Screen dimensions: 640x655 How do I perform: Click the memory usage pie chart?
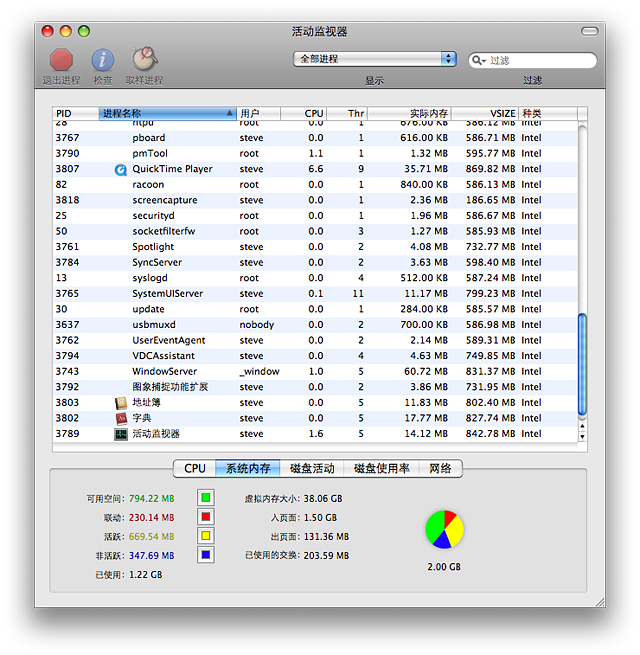pos(444,529)
